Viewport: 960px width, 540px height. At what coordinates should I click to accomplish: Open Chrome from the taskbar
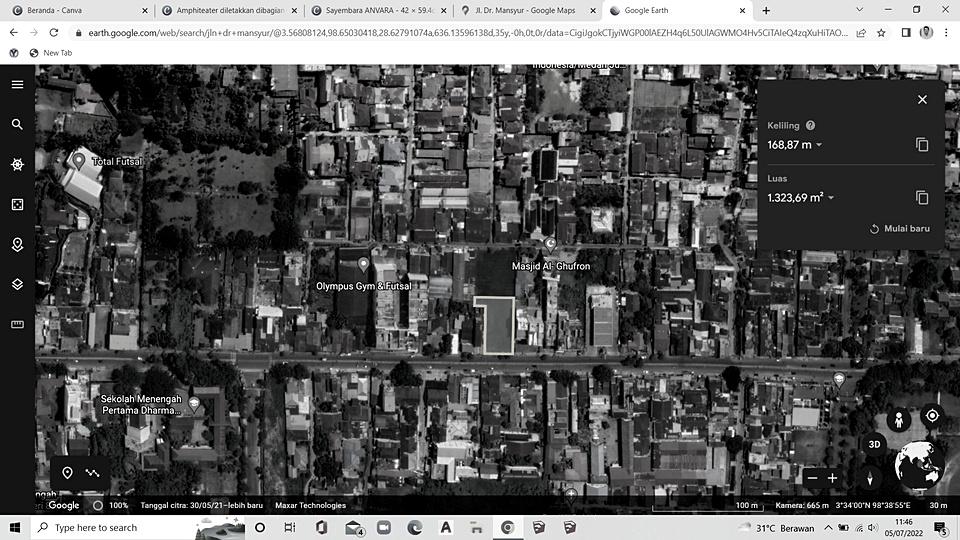tap(508, 527)
